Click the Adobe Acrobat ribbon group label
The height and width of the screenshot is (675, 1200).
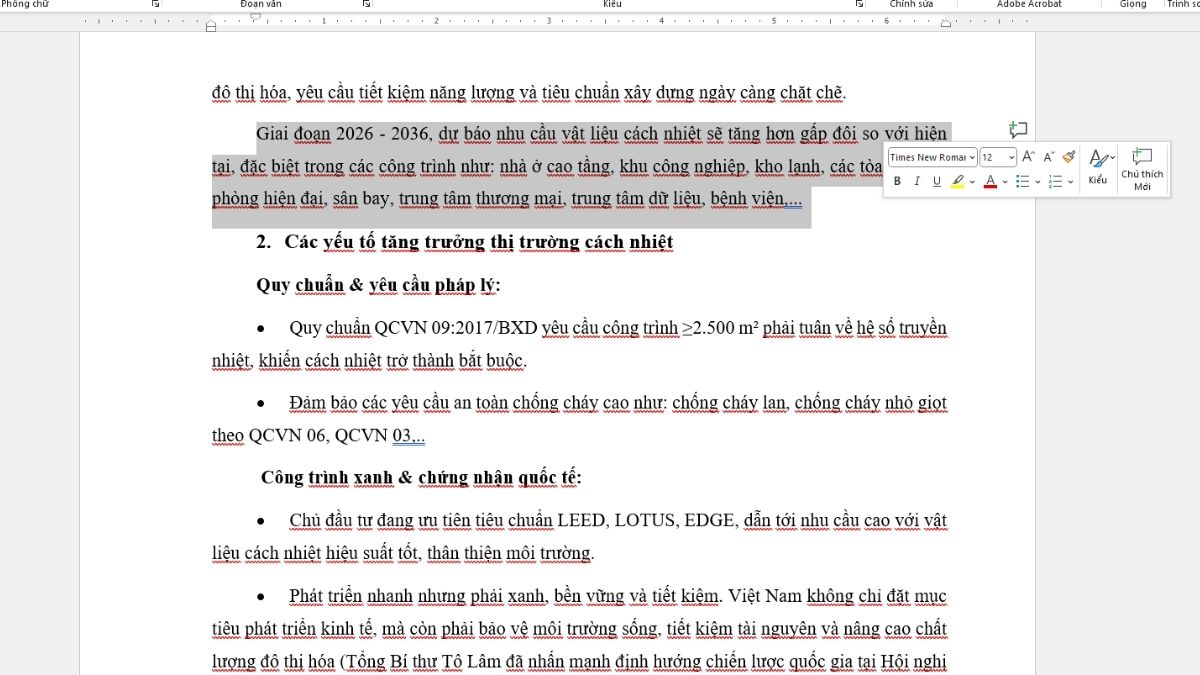(x=1029, y=4)
